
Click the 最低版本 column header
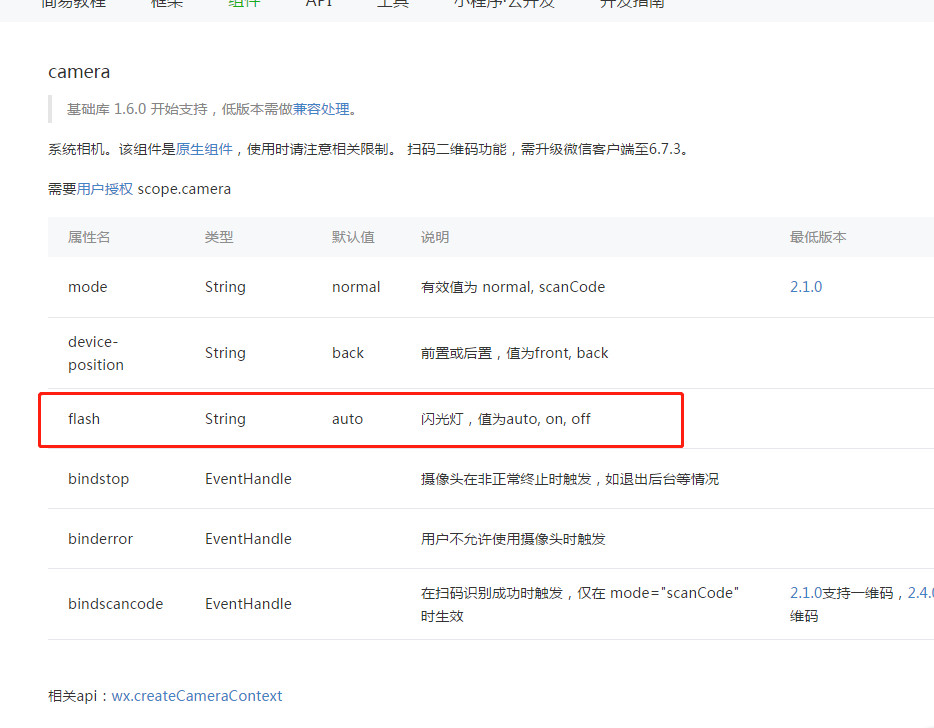tap(818, 237)
